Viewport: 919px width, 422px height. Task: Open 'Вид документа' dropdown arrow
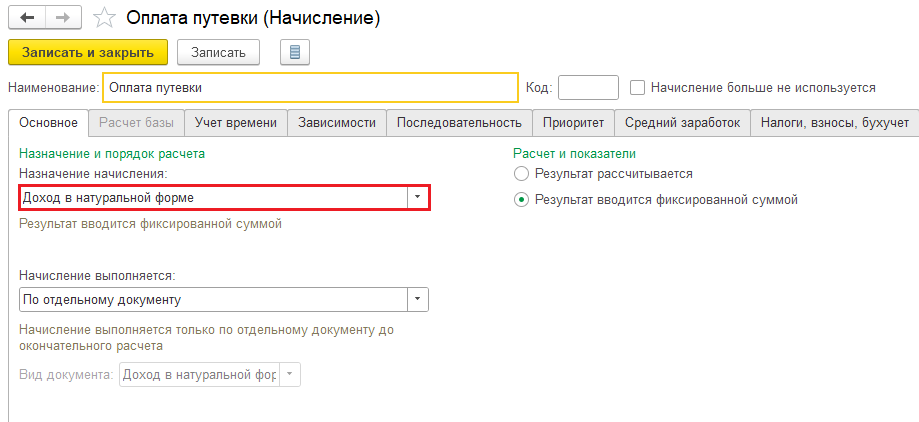pyautogui.click(x=289, y=375)
